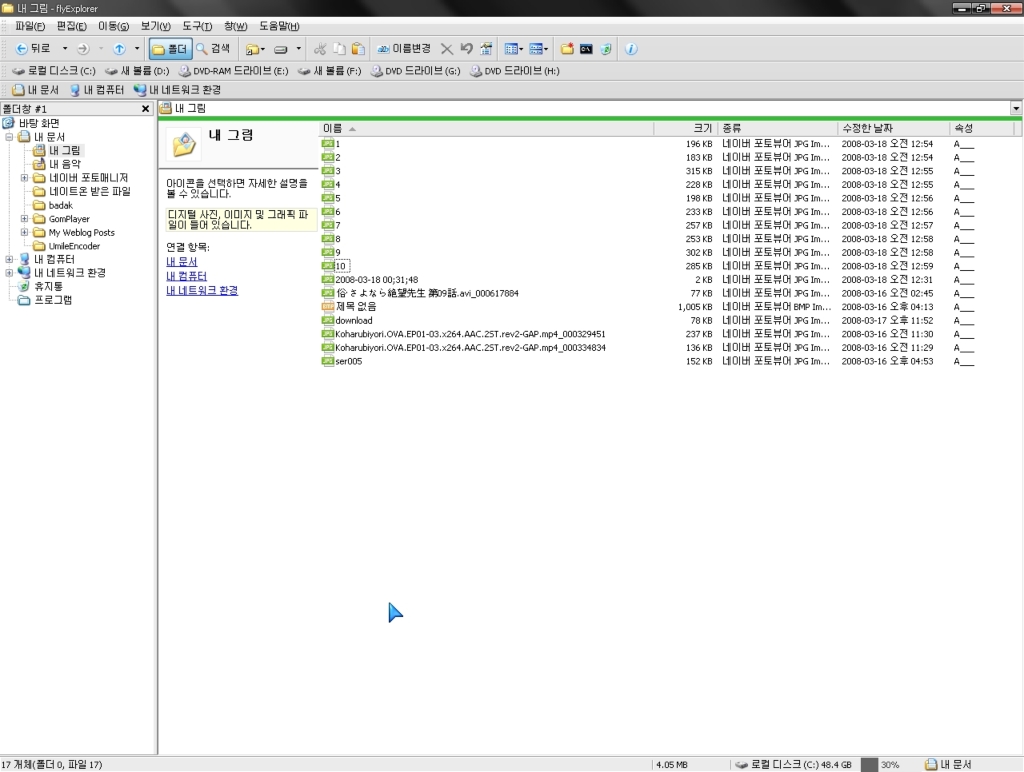The height and width of the screenshot is (772, 1024).
Task: Expand the 네이버 포토매니저 tree node
Action: click(x=24, y=178)
